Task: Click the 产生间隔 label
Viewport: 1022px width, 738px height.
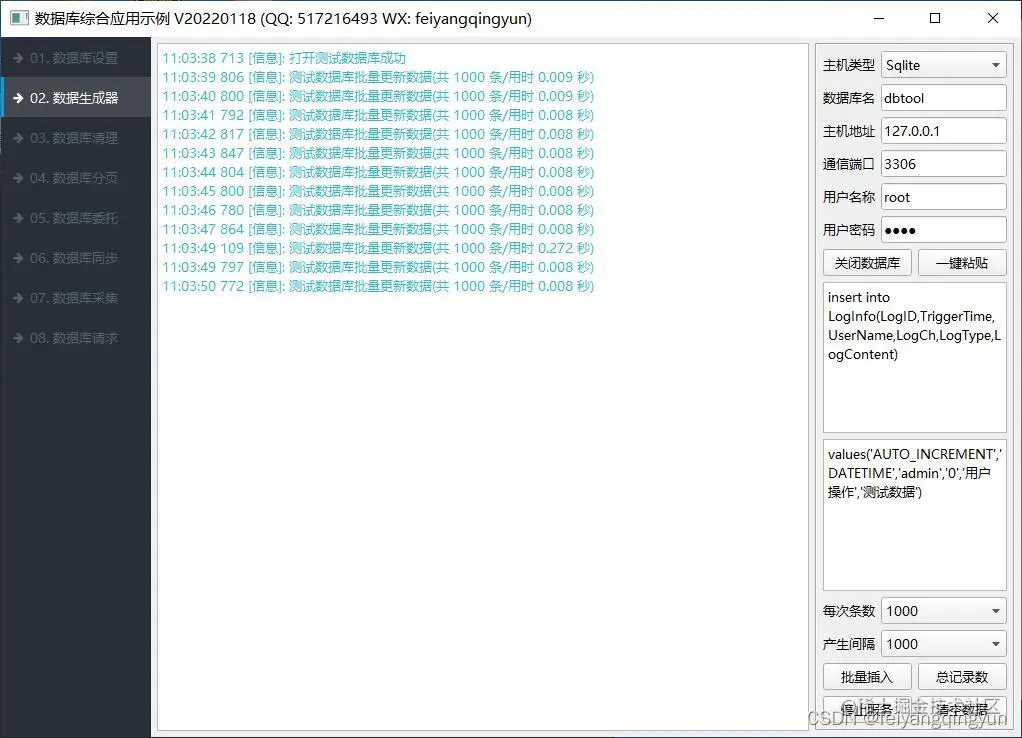Action: pyautogui.click(x=849, y=644)
